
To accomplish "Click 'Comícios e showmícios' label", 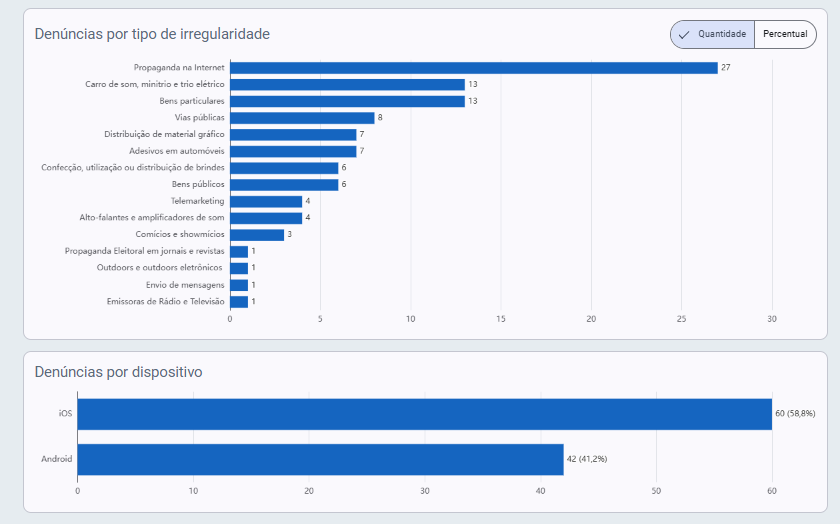I will click(x=180, y=234).
